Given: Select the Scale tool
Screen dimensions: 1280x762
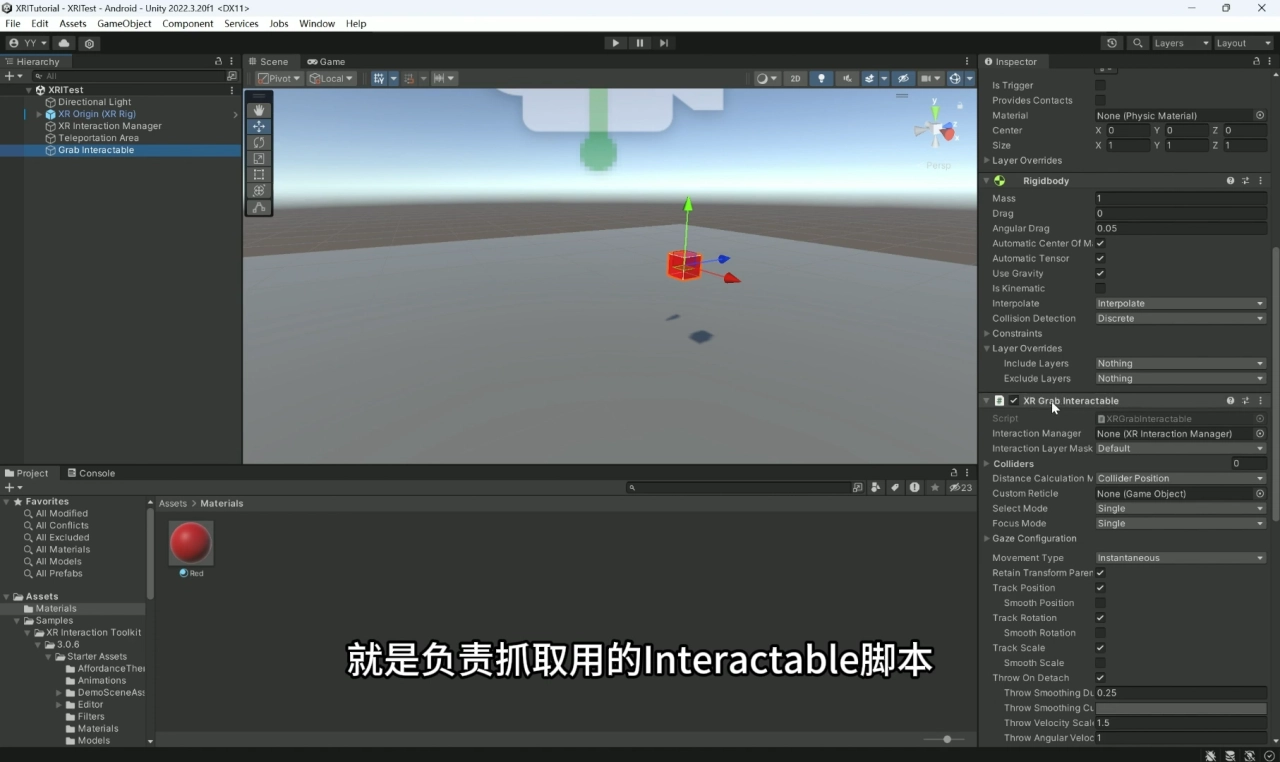Looking at the screenshot, I should point(259,158).
